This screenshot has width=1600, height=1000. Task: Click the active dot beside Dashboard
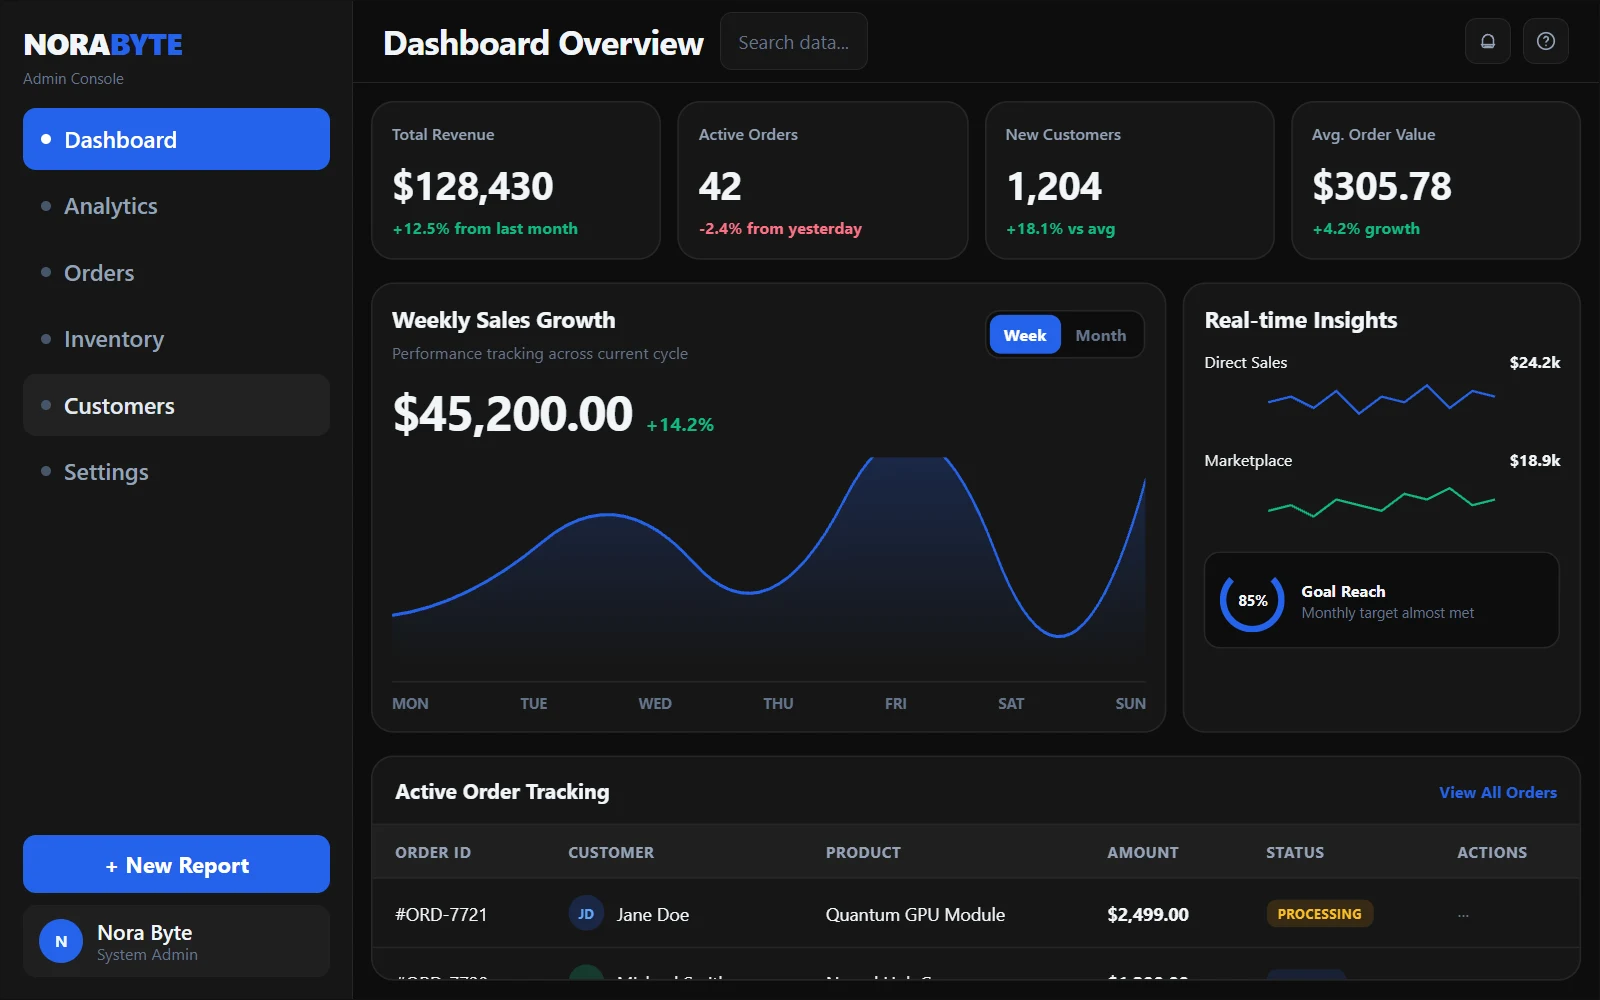point(45,139)
